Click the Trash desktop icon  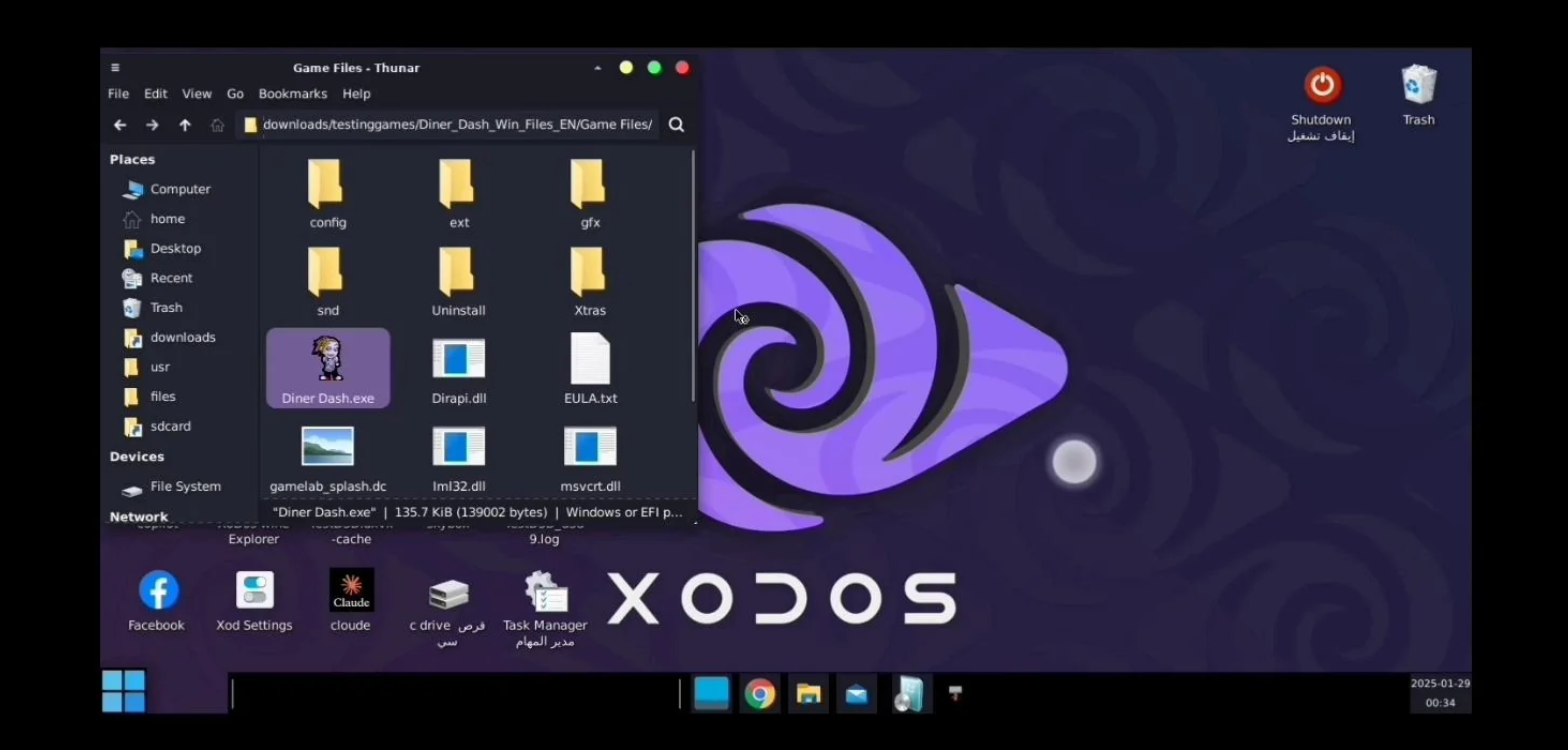tap(1418, 96)
